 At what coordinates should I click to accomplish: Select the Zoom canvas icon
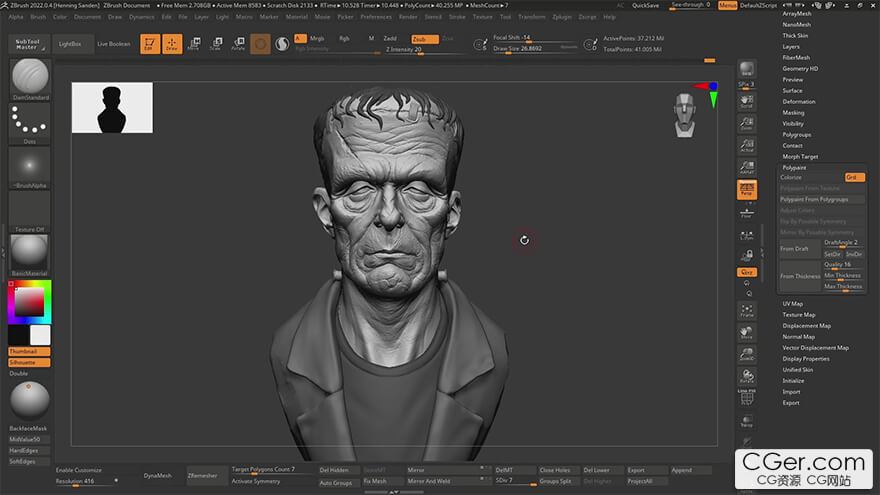point(746,123)
